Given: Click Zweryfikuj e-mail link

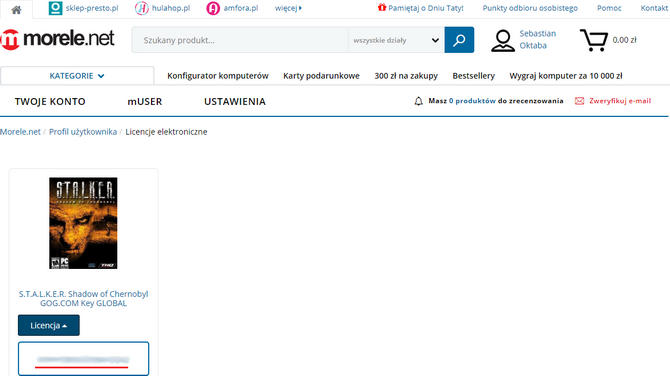Looking at the screenshot, I should pyautogui.click(x=620, y=101).
